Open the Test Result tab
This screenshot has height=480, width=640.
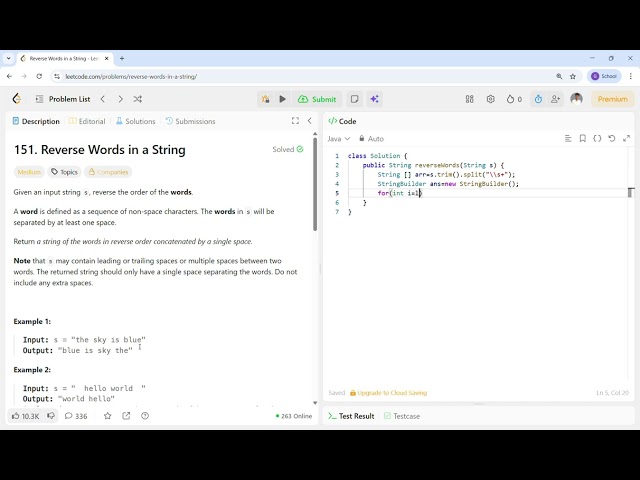pyautogui.click(x=351, y=416)
